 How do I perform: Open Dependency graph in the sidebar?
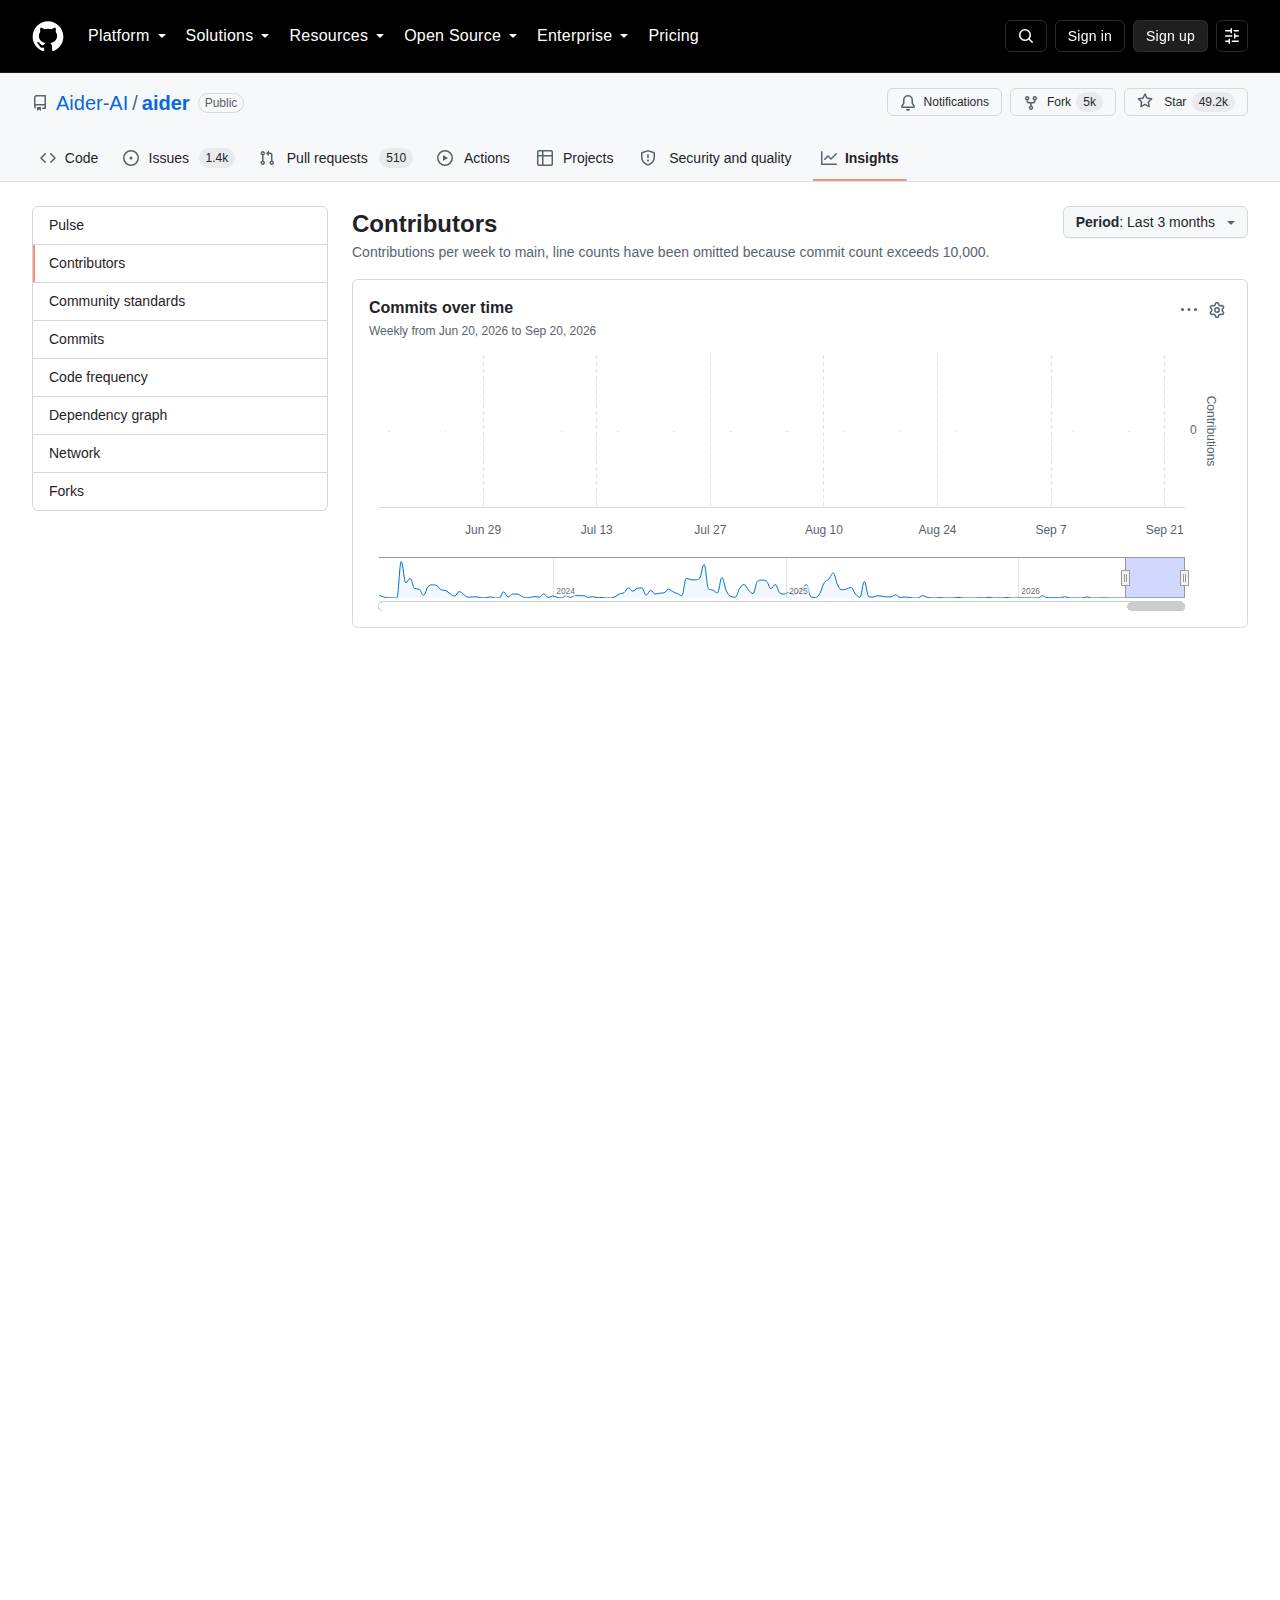[180, 415]
